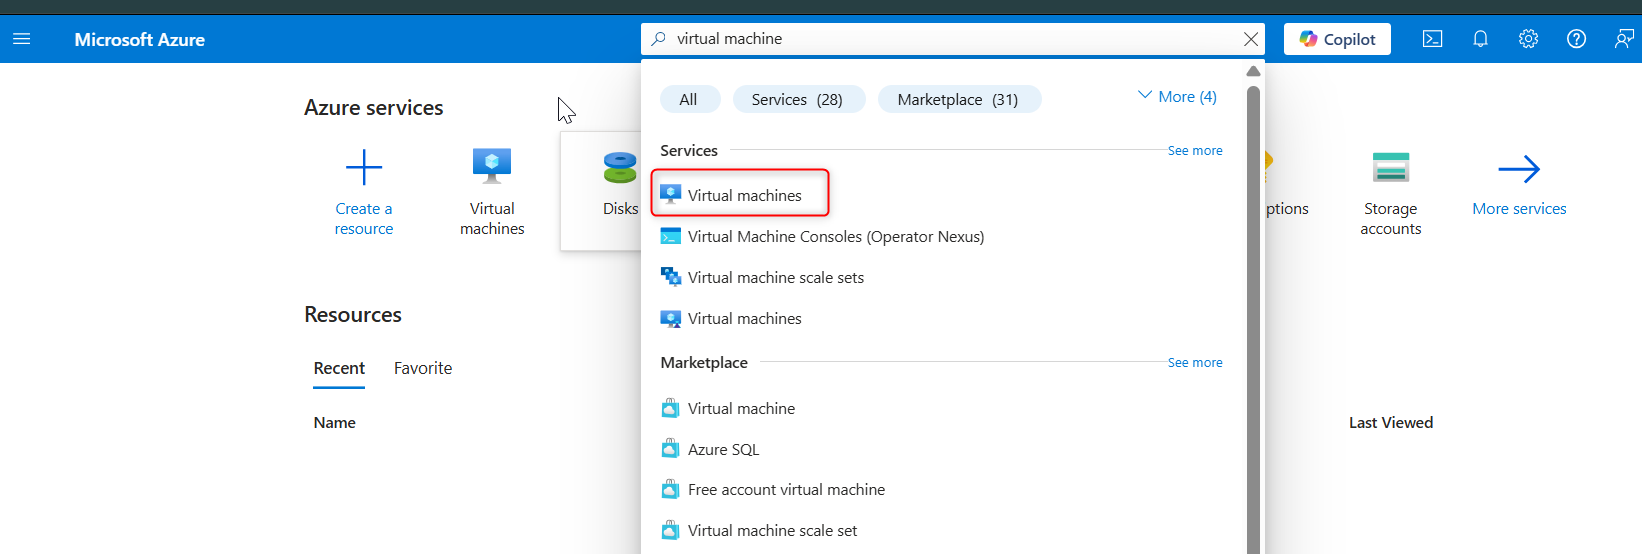The image size is (1642, 554).
Task: Filter results by Services (28)
Action: click(798, 99)
